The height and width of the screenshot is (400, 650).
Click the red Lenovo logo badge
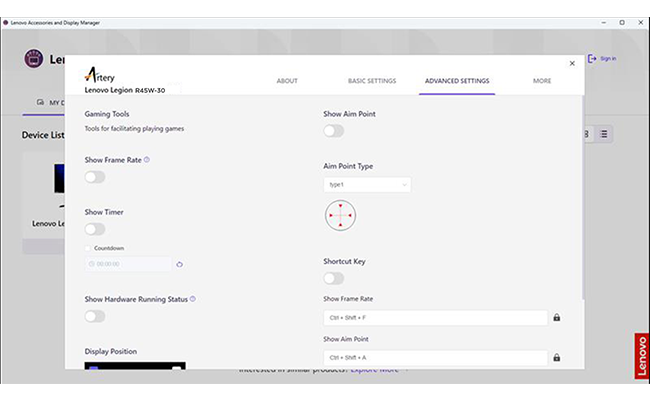coord(641,356)
